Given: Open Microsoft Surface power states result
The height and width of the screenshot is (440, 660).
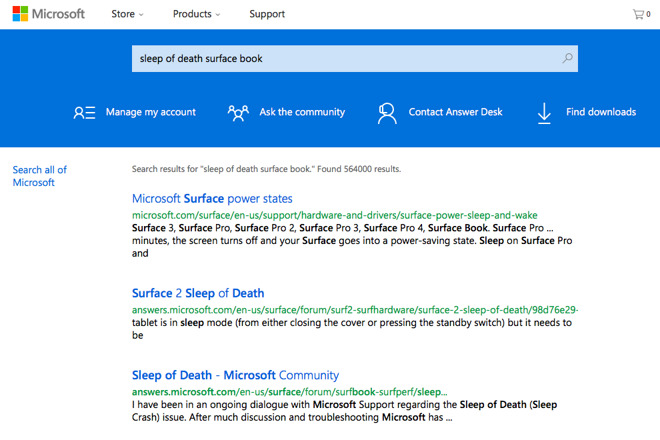Looking at the screenshot, I should tap(212, 199).
